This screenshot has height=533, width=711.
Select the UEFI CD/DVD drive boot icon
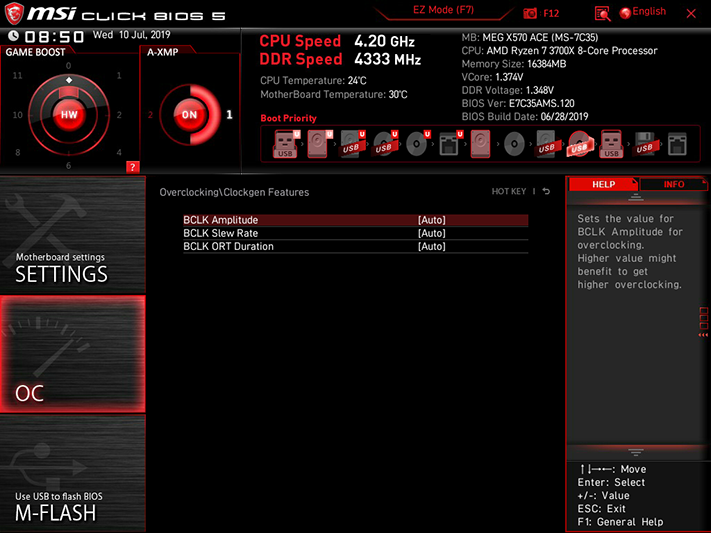417,144
